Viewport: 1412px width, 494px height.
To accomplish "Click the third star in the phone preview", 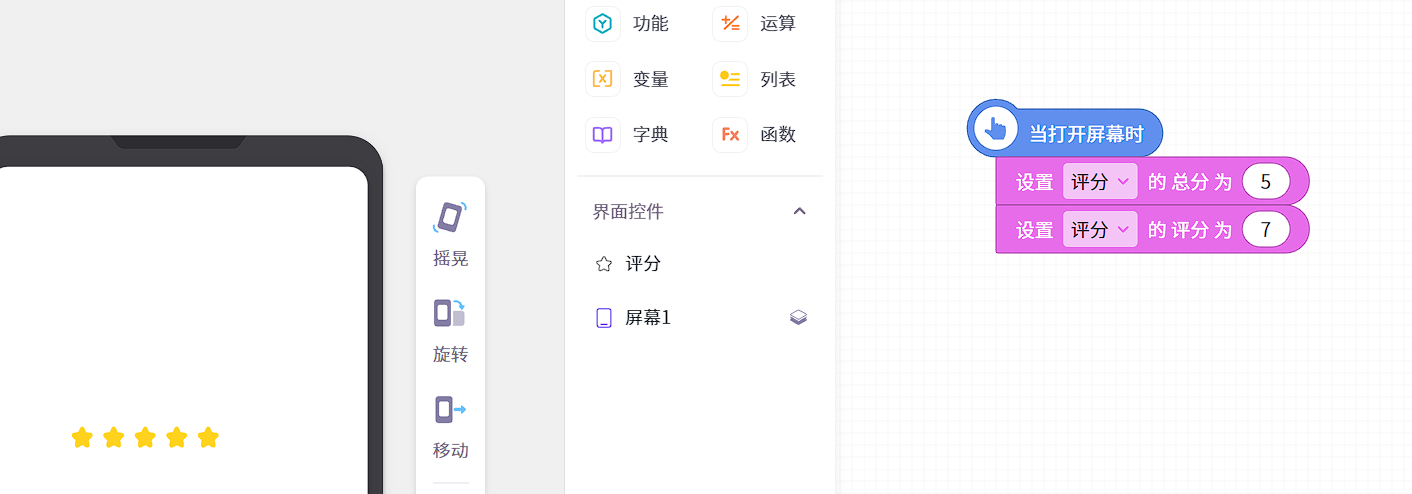I will coord(145,437).
